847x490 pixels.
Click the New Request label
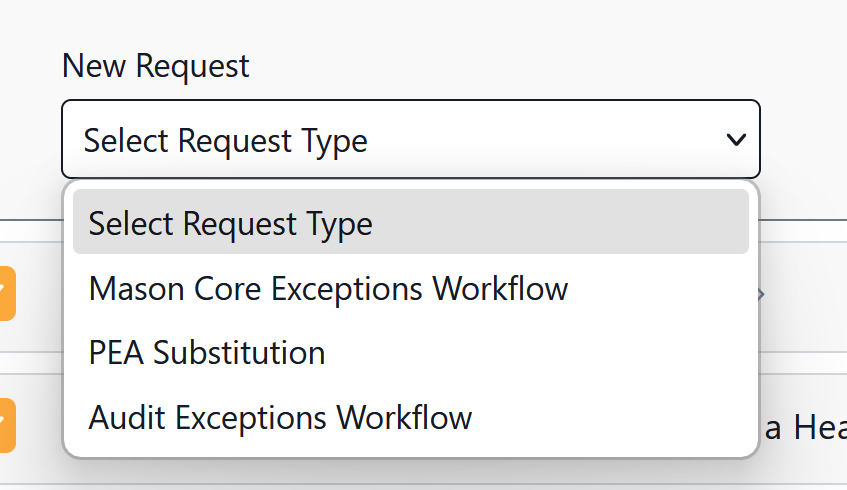tap(155, 66)
